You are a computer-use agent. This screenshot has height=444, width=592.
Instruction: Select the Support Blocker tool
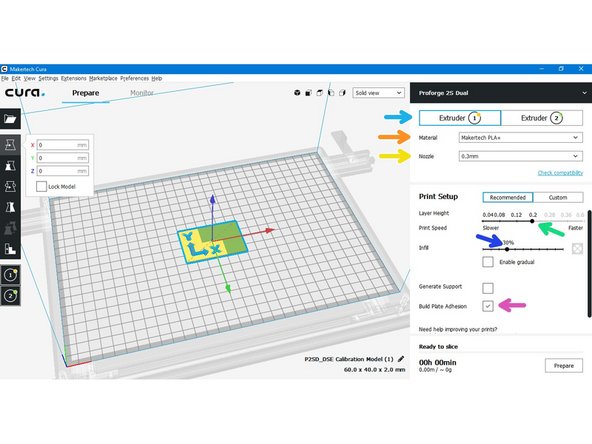(10, 248)
